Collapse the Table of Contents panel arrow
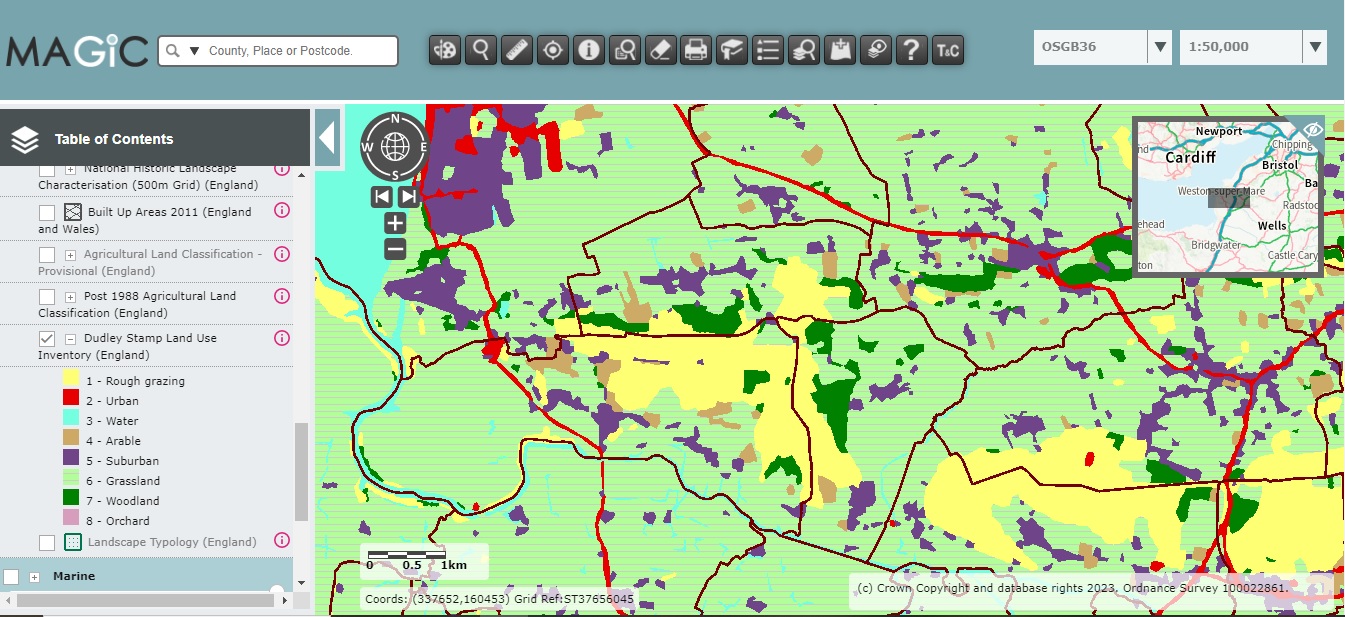Screen dimensions: 1345x617 326,138
